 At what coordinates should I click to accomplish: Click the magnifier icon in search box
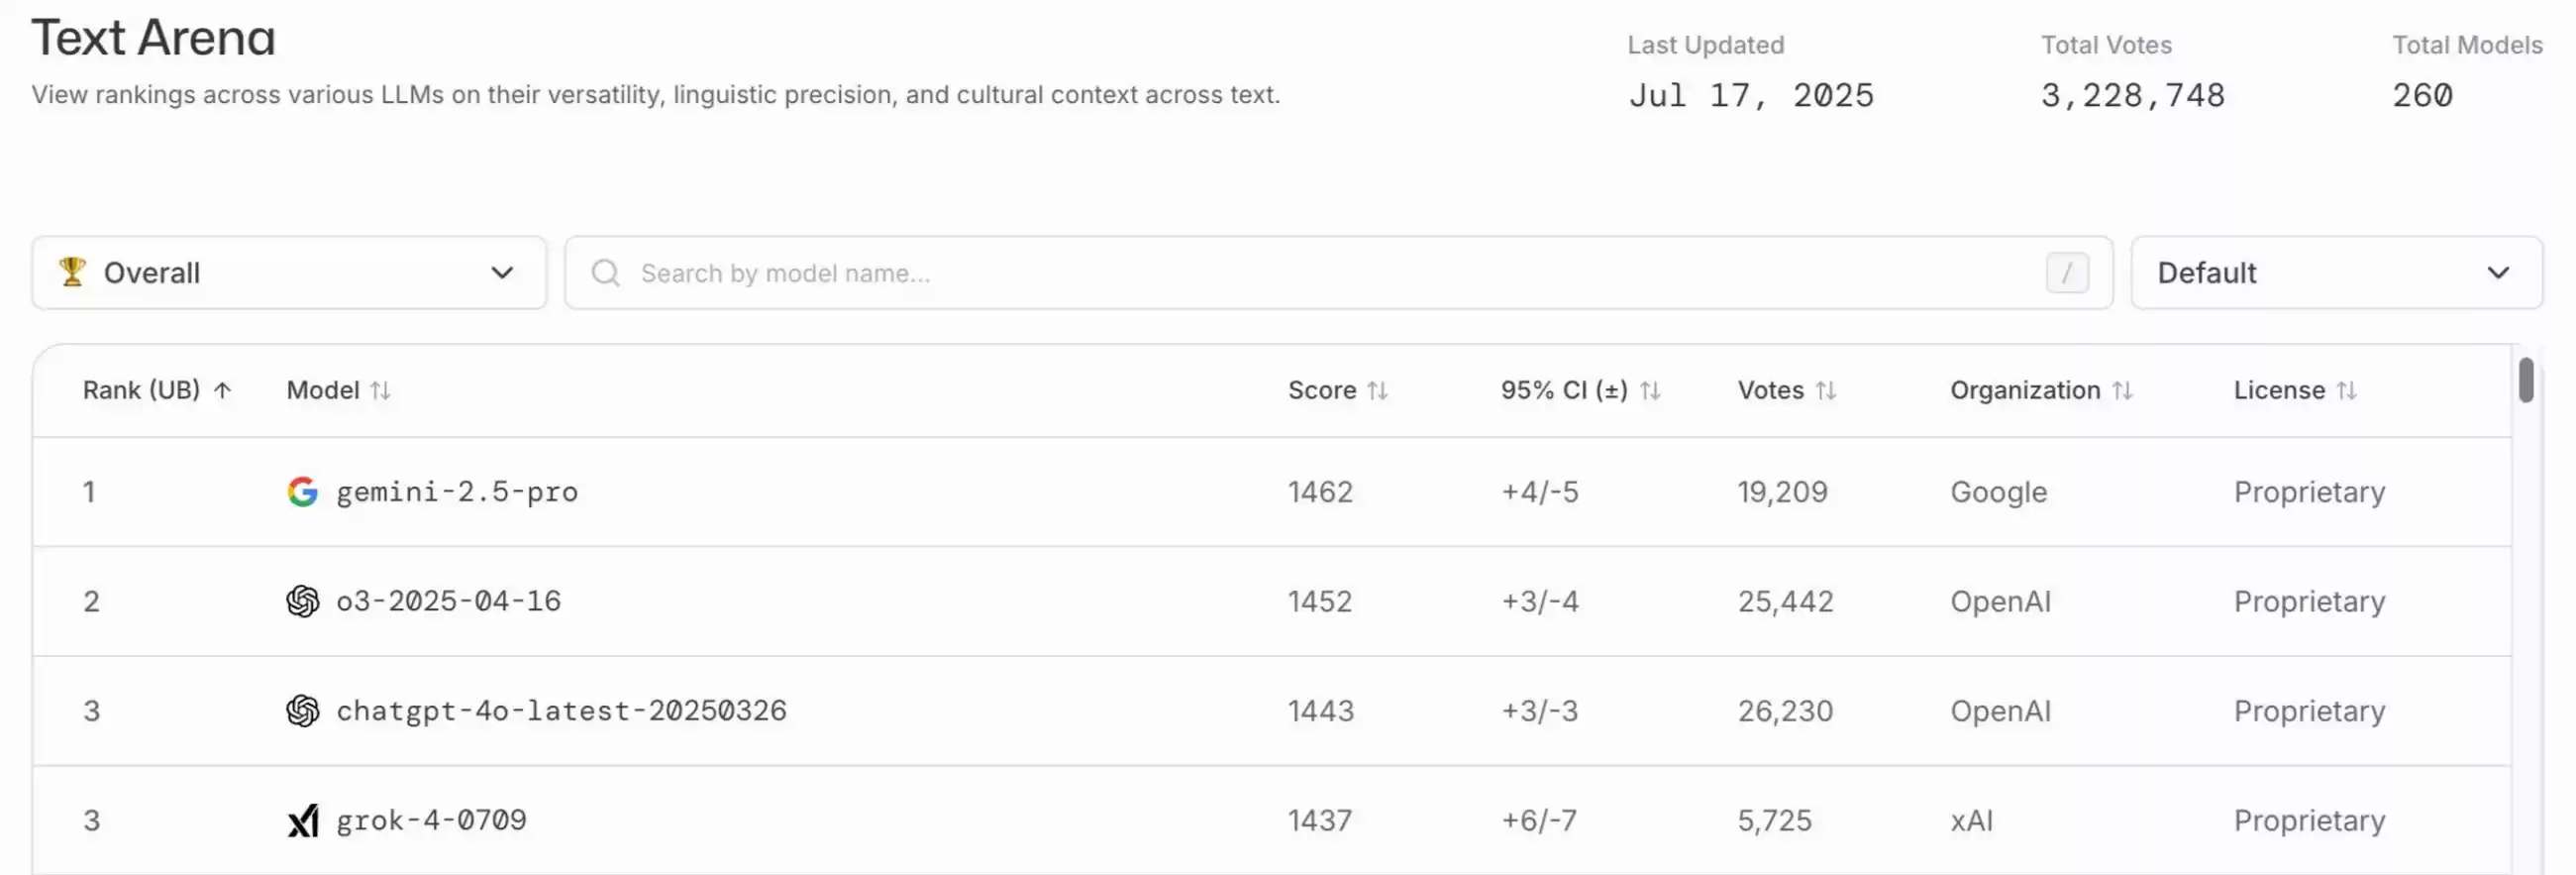pyautogui.click(x=605, y=273)
